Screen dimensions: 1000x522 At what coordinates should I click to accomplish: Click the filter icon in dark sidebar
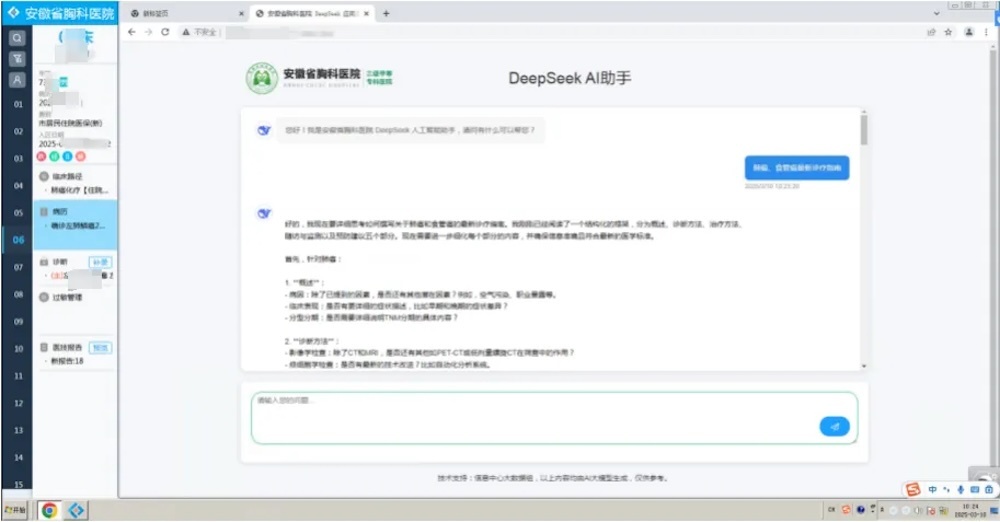pos(17,59)
